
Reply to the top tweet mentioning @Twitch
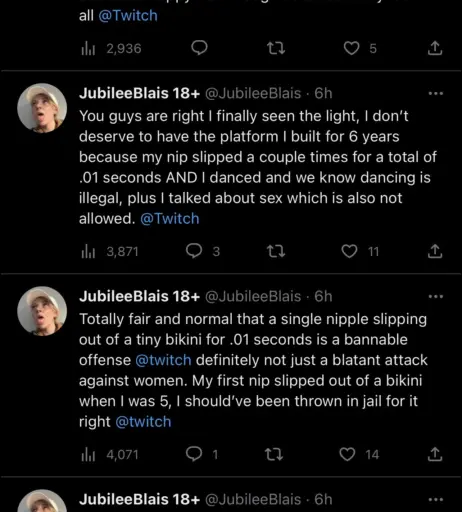click(x=199, y=48)
